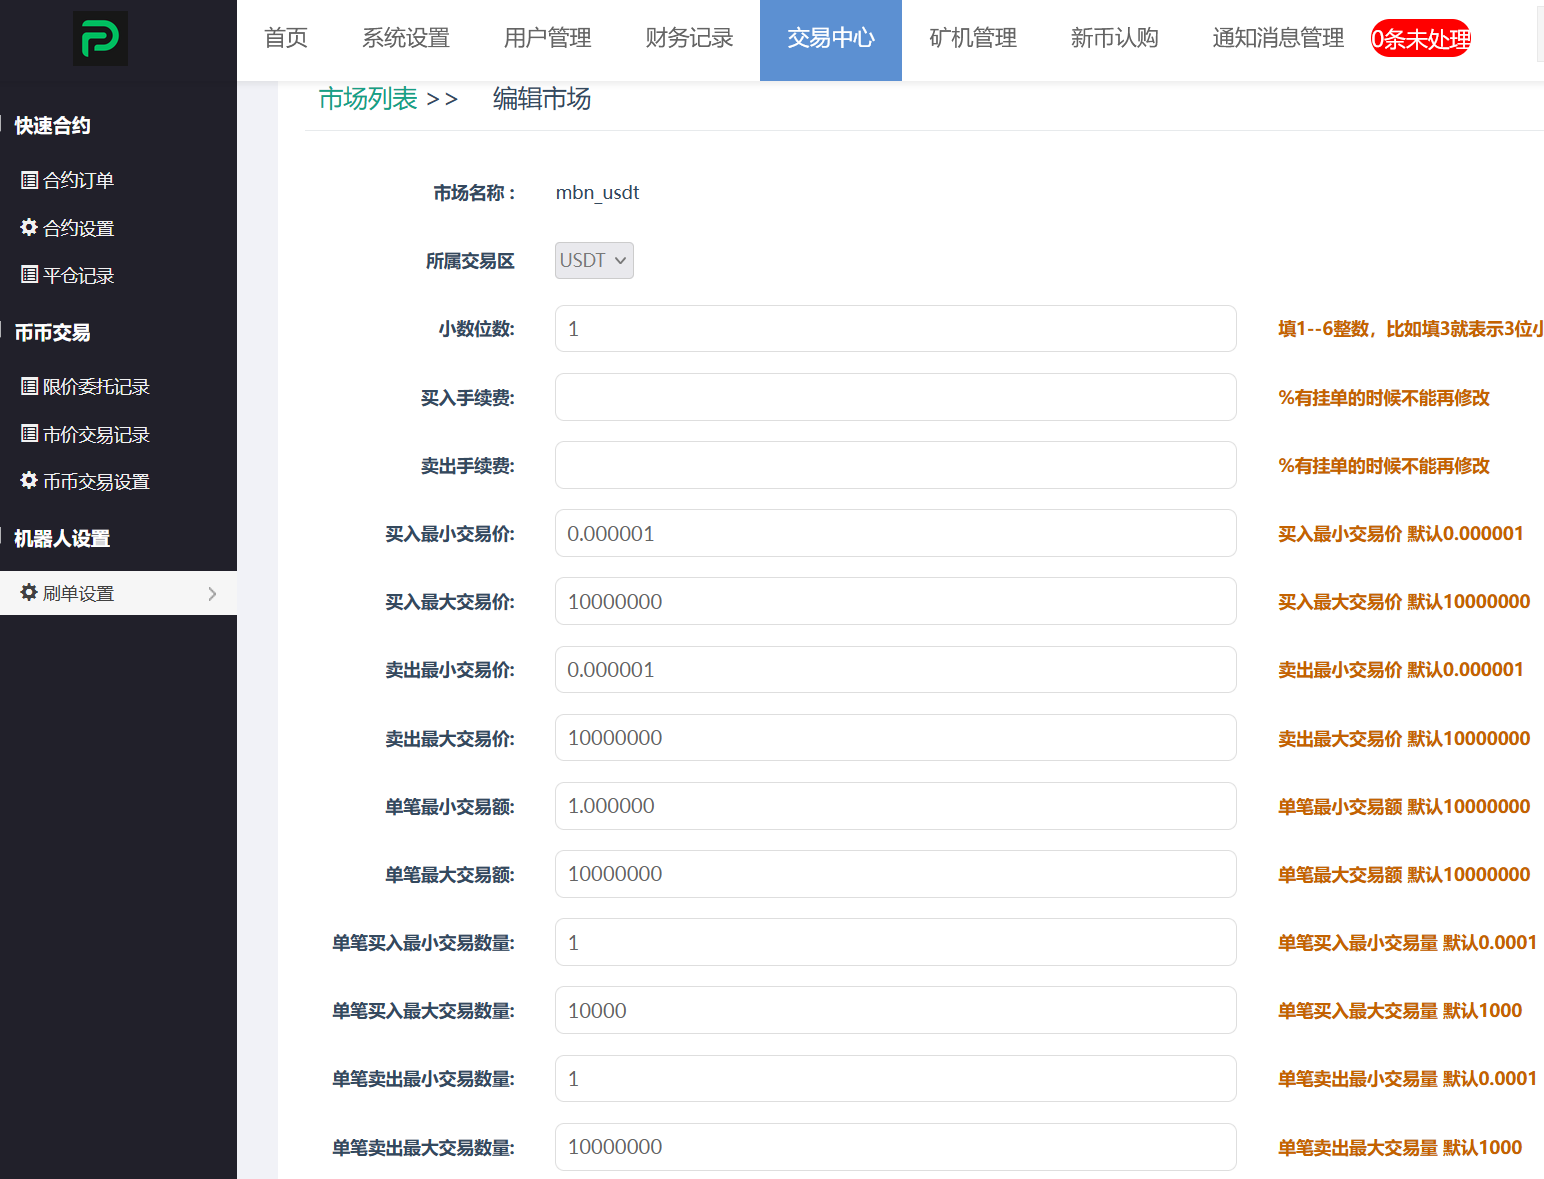Focus the 单笔买入最小交易数量 input field

click(x=895, y=942)
